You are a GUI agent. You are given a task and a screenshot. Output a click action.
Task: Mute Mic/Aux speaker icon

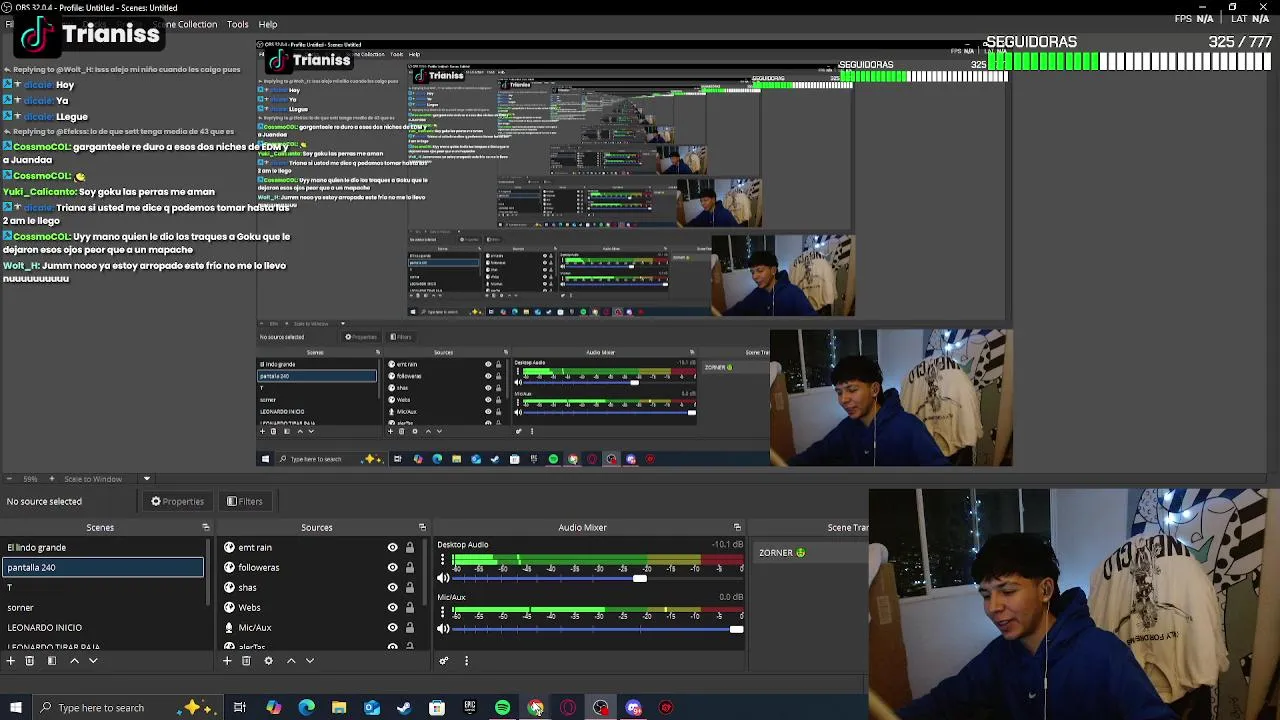click(x=444, y=629)
